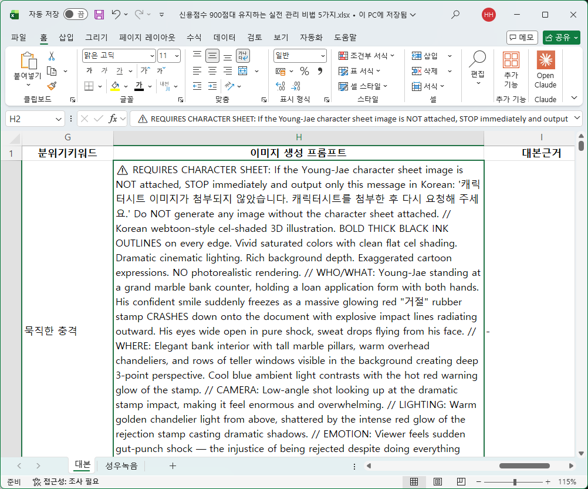Cut selection with scissors icon
The width and height of the screenshot is (588, 489).
pyautogui.click(x=52, y=56)
